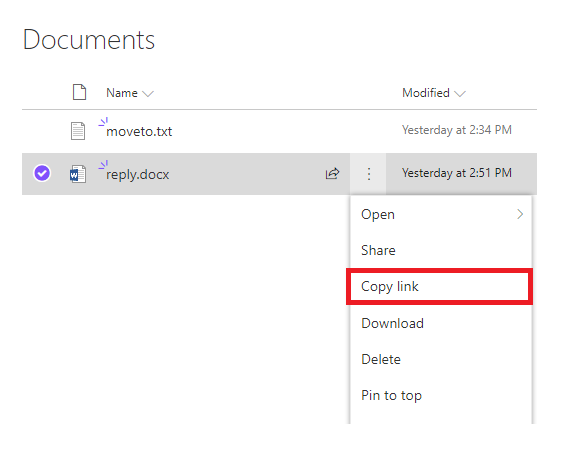Click the Word document icon beside reply.docx
The height and width of the screenshot is (450, 567).
[78, 174]
